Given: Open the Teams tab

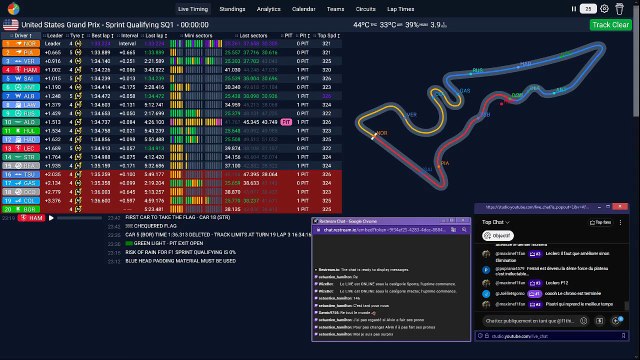Looking at the screenshot, I should tap(336, 9).
